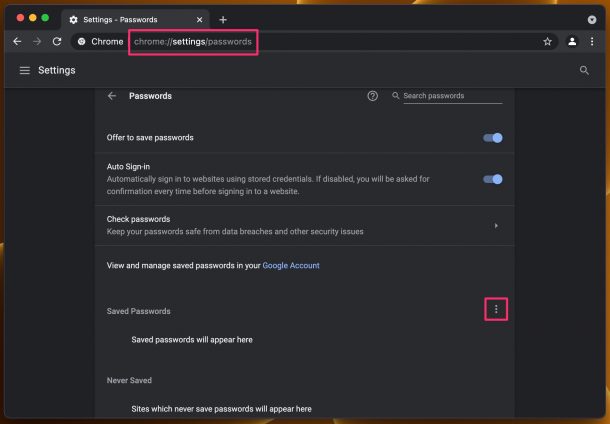Open tab search dropdown in title bar
This screenshot has height=424, width=610.
coord(592,19)
